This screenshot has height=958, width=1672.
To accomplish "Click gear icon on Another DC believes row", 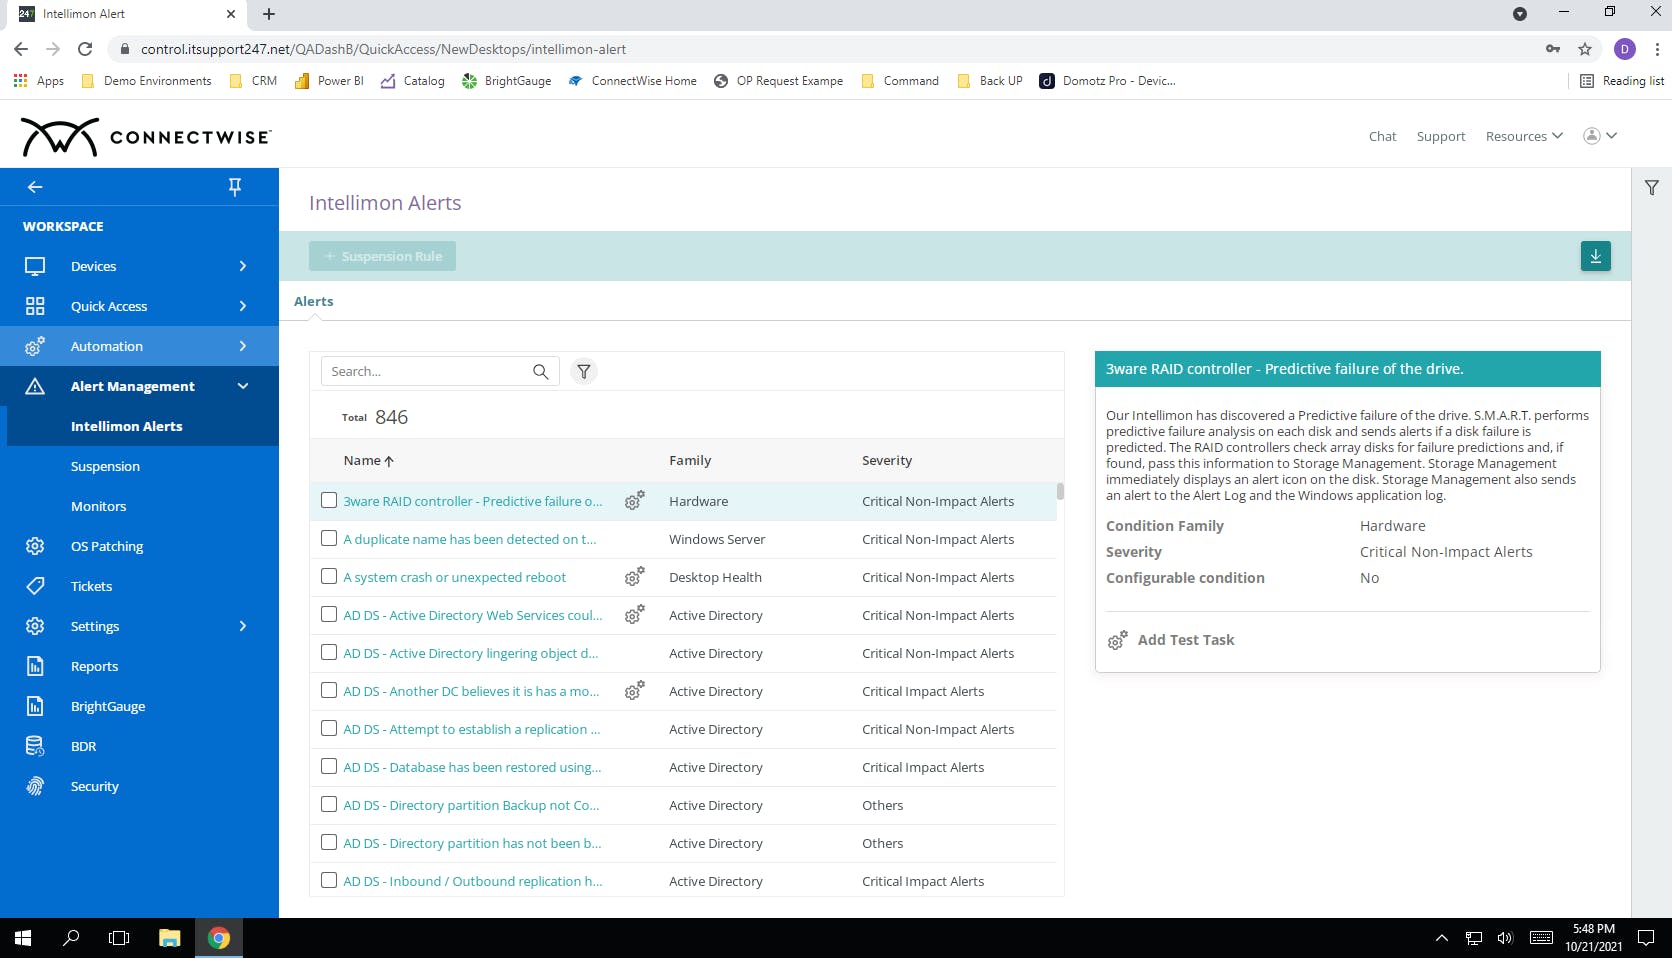I will tap(634, 690).
